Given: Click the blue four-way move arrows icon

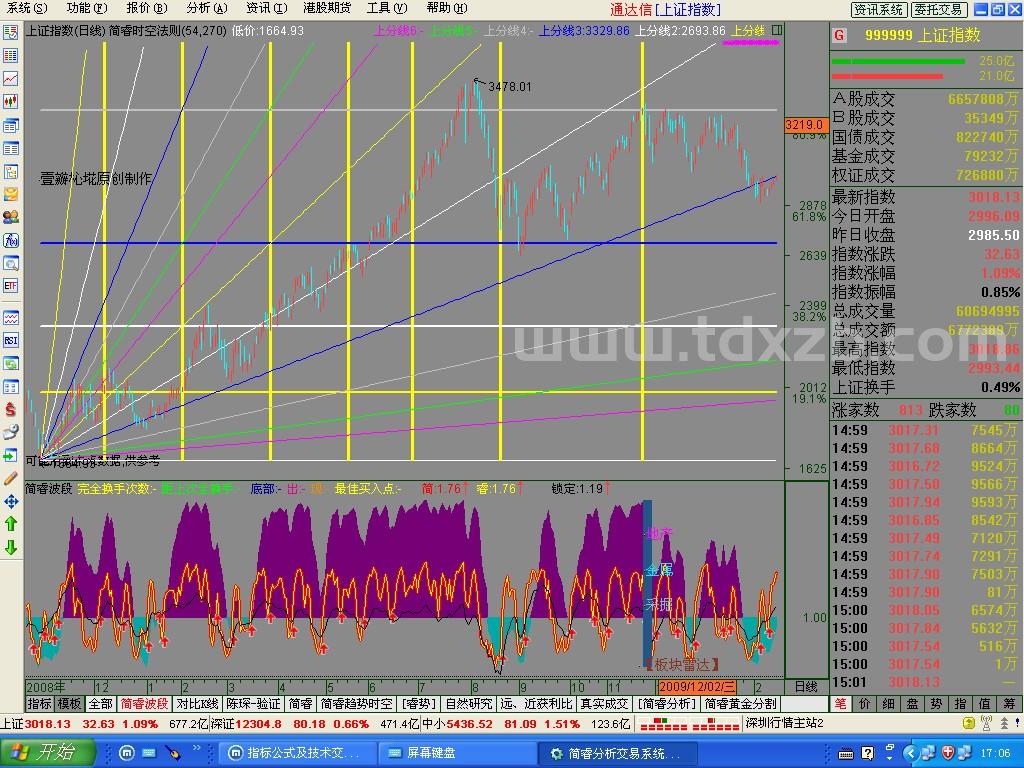Looking at the screenshot, I should [x=10, y=502].
